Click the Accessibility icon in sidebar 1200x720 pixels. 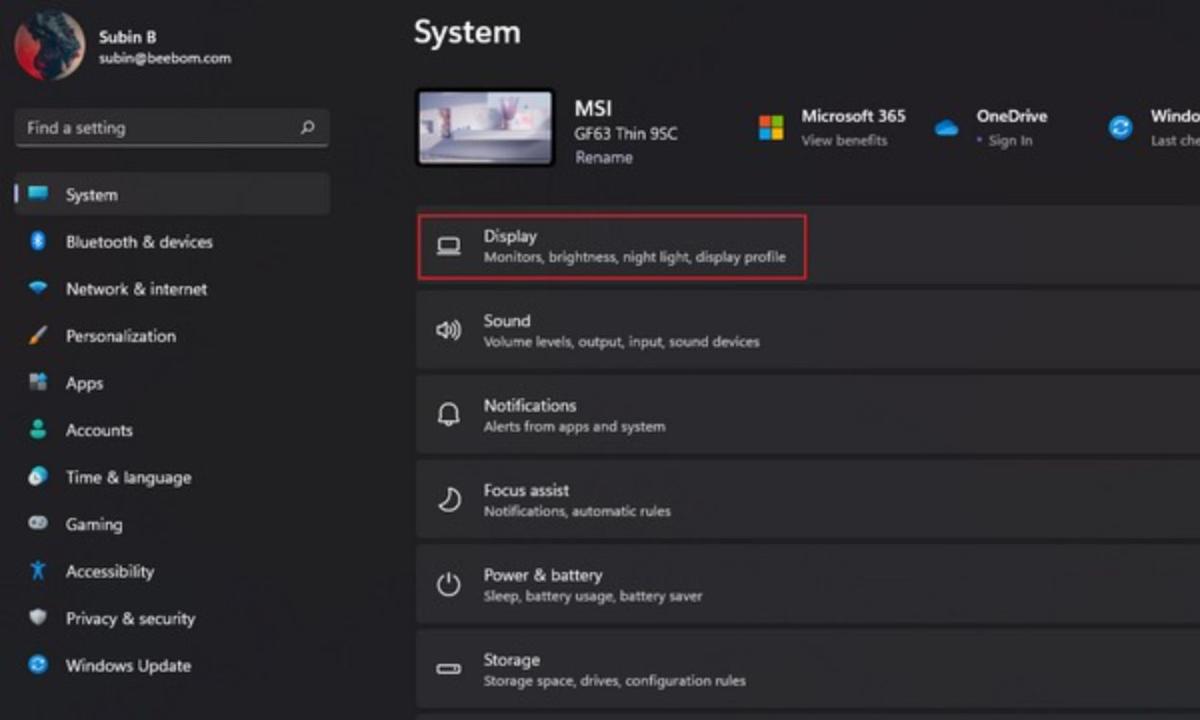click(40, 571)
